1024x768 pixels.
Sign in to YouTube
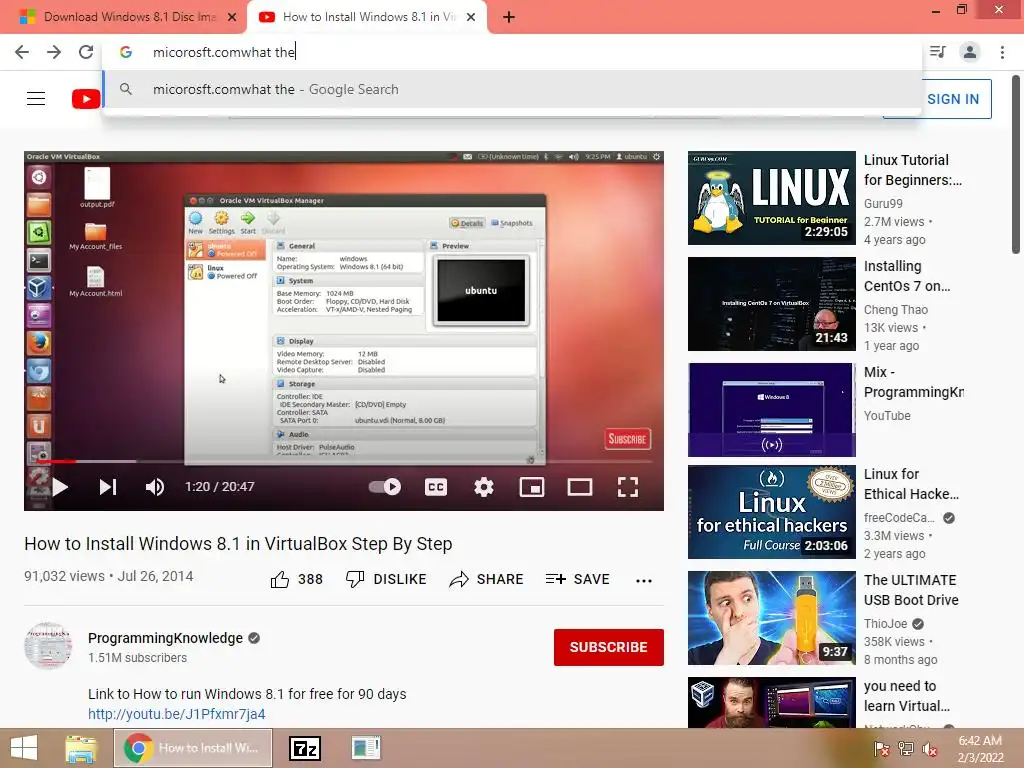coord(953,99)
